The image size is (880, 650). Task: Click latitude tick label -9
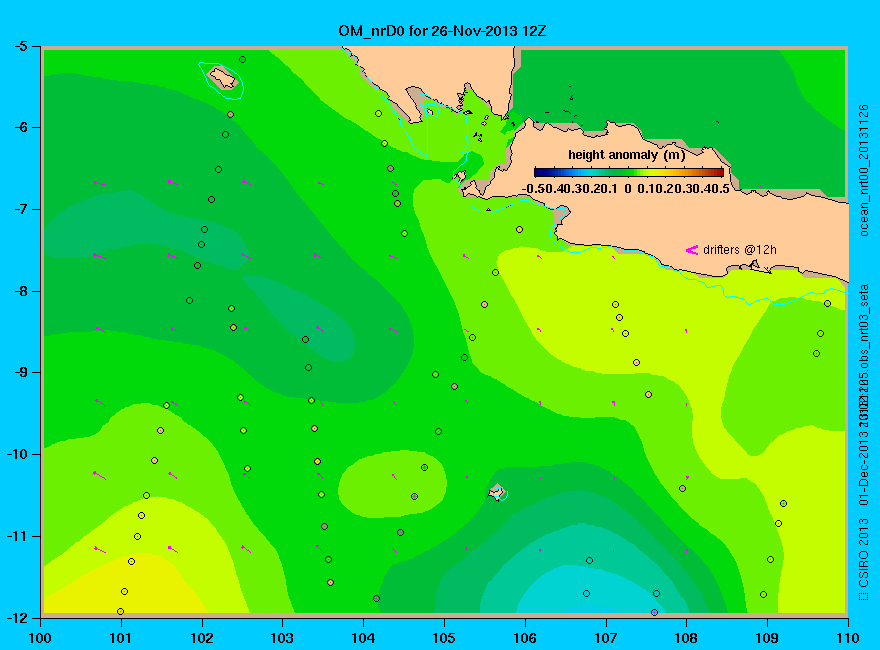pos(20,373)
